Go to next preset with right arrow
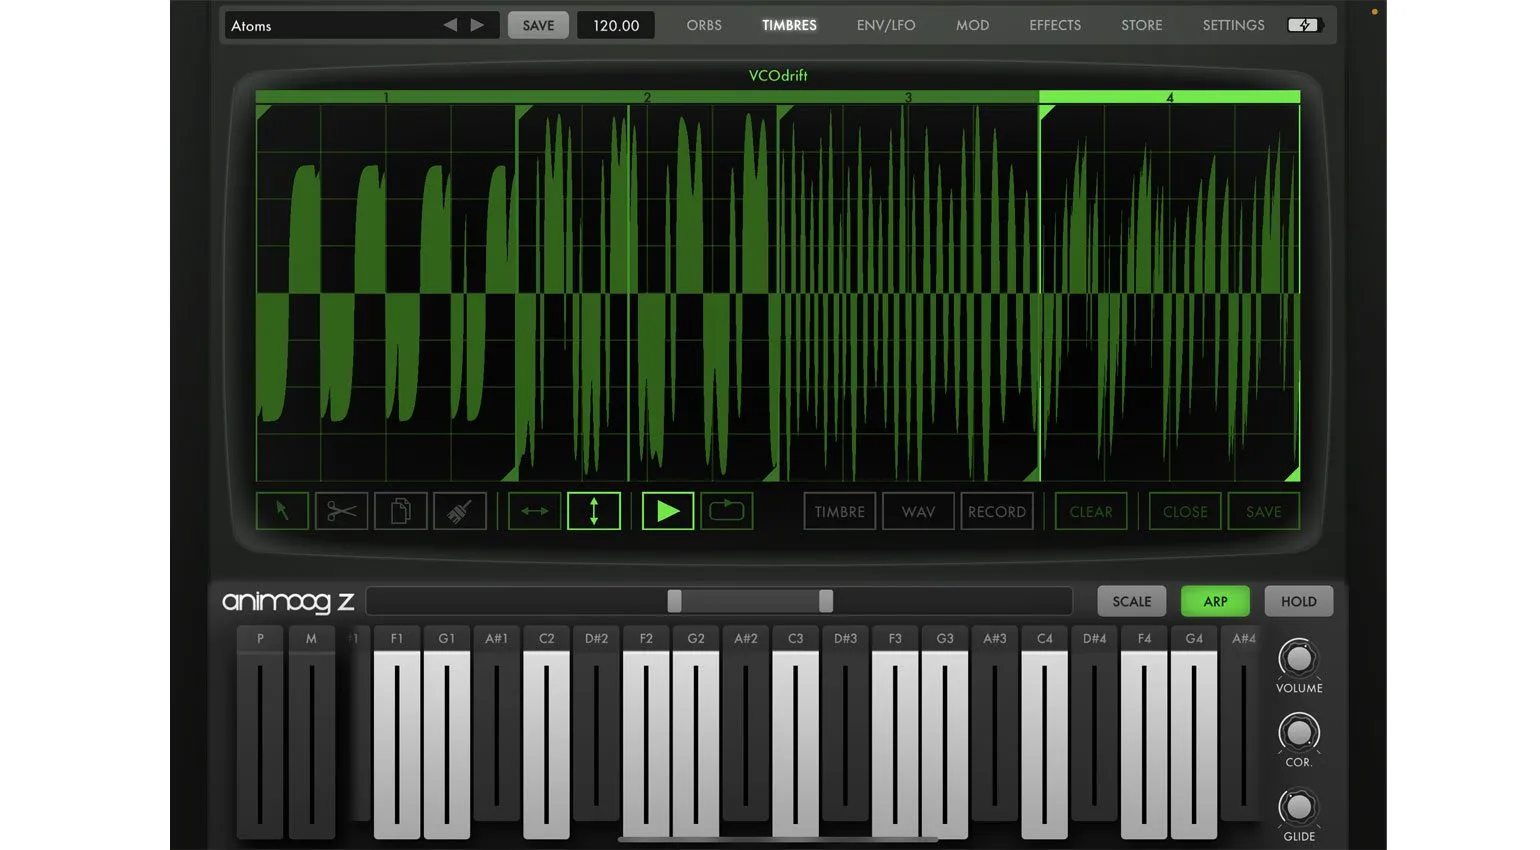This screenshot has width=1540, height=850. tap(478, 25)
